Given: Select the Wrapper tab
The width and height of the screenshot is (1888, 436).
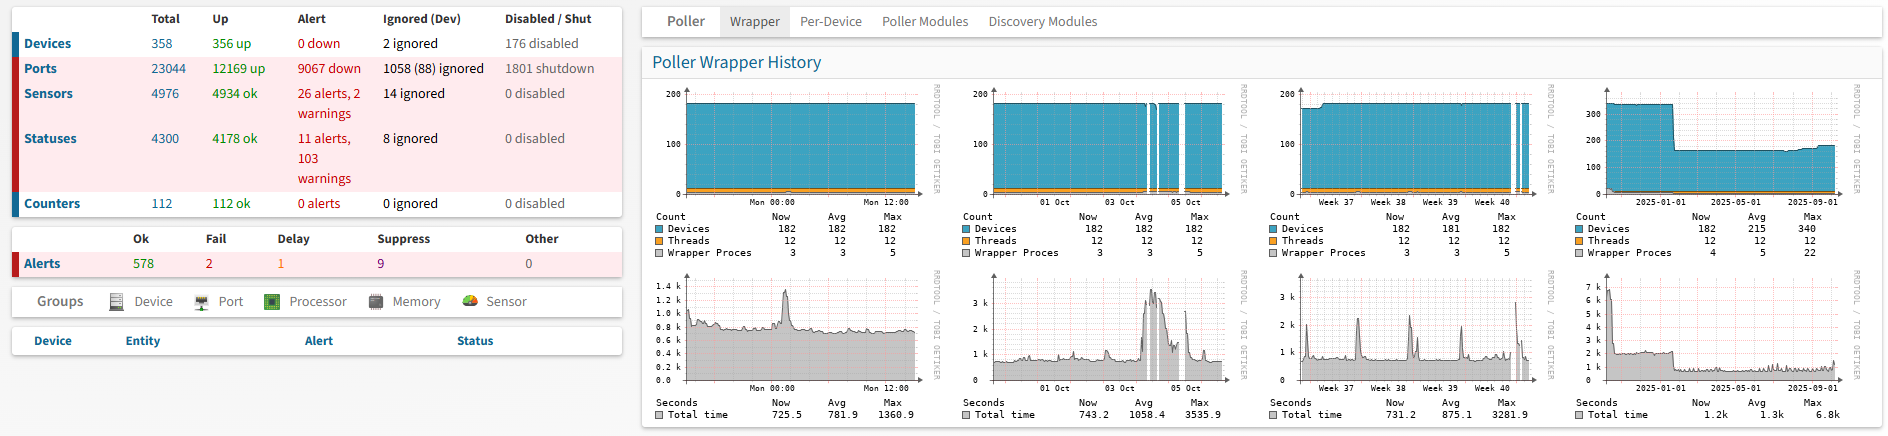Looking at the screenshot, I should [754, 22].
